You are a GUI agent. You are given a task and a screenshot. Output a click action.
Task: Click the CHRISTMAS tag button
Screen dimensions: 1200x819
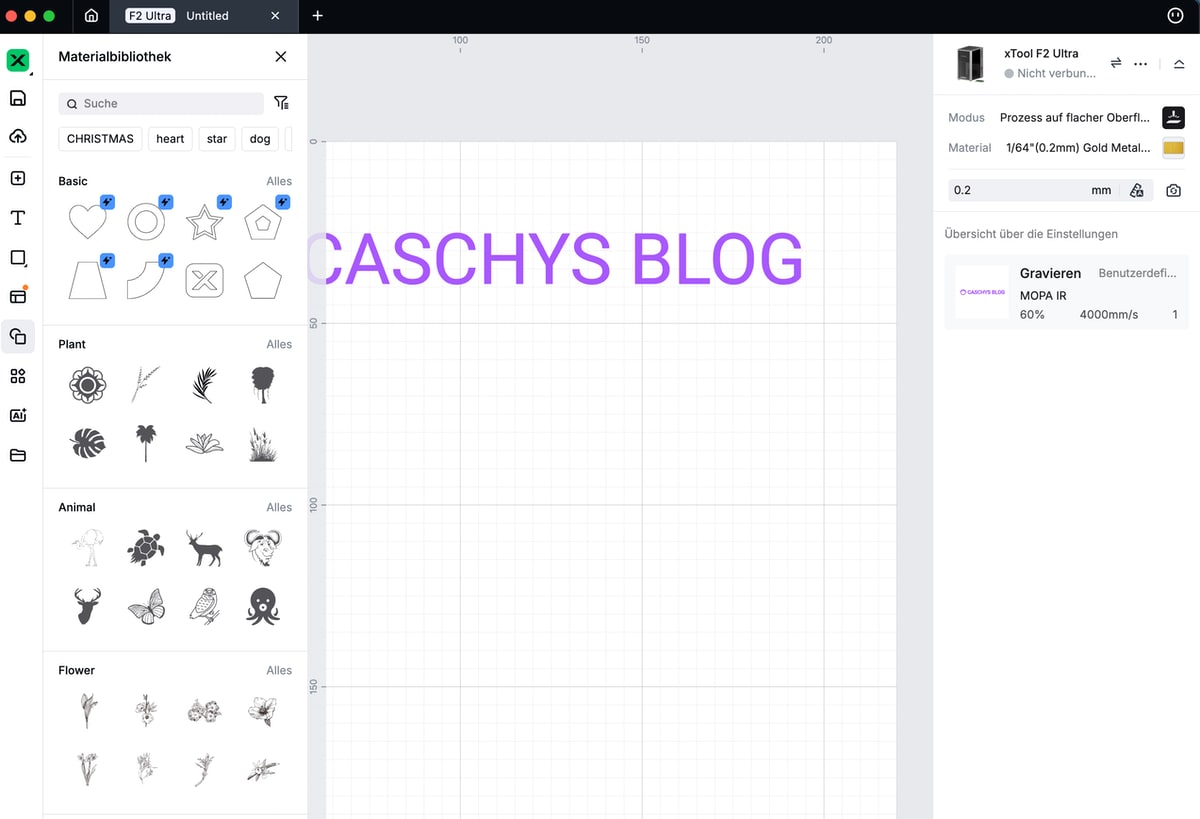tap(100, 139)
